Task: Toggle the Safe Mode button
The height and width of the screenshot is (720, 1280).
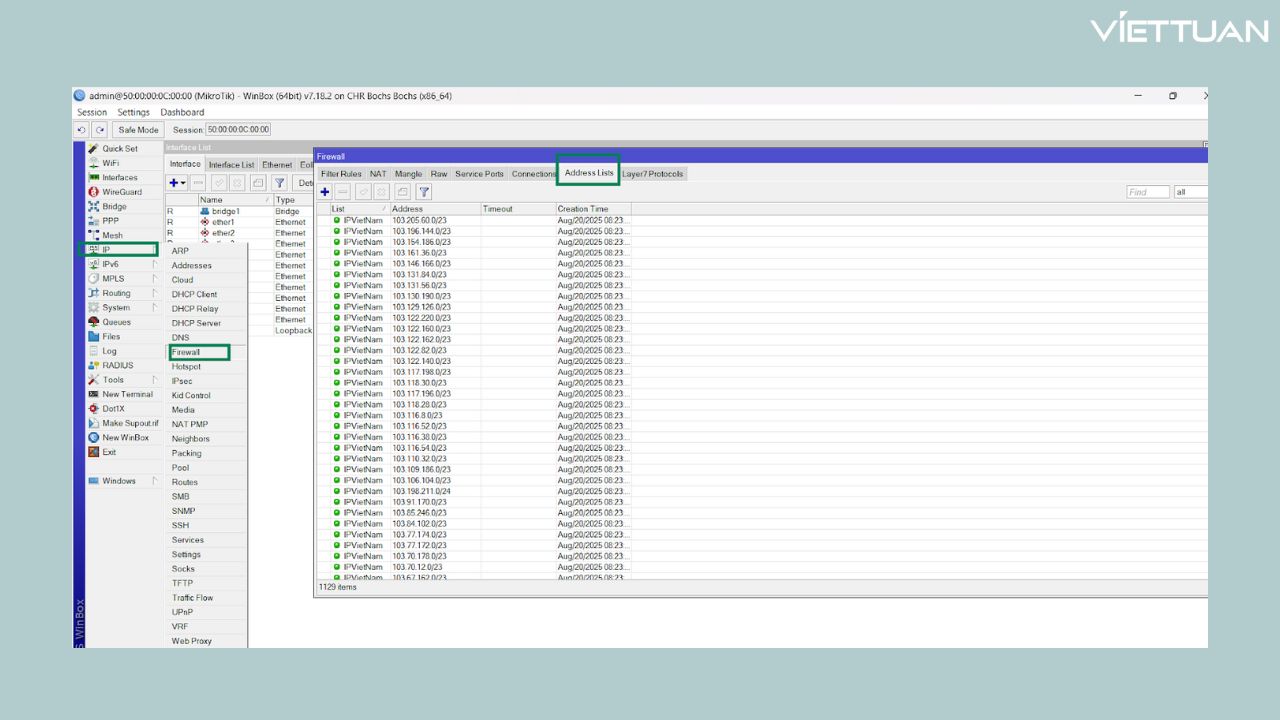Action: click(x=137, y=130)
